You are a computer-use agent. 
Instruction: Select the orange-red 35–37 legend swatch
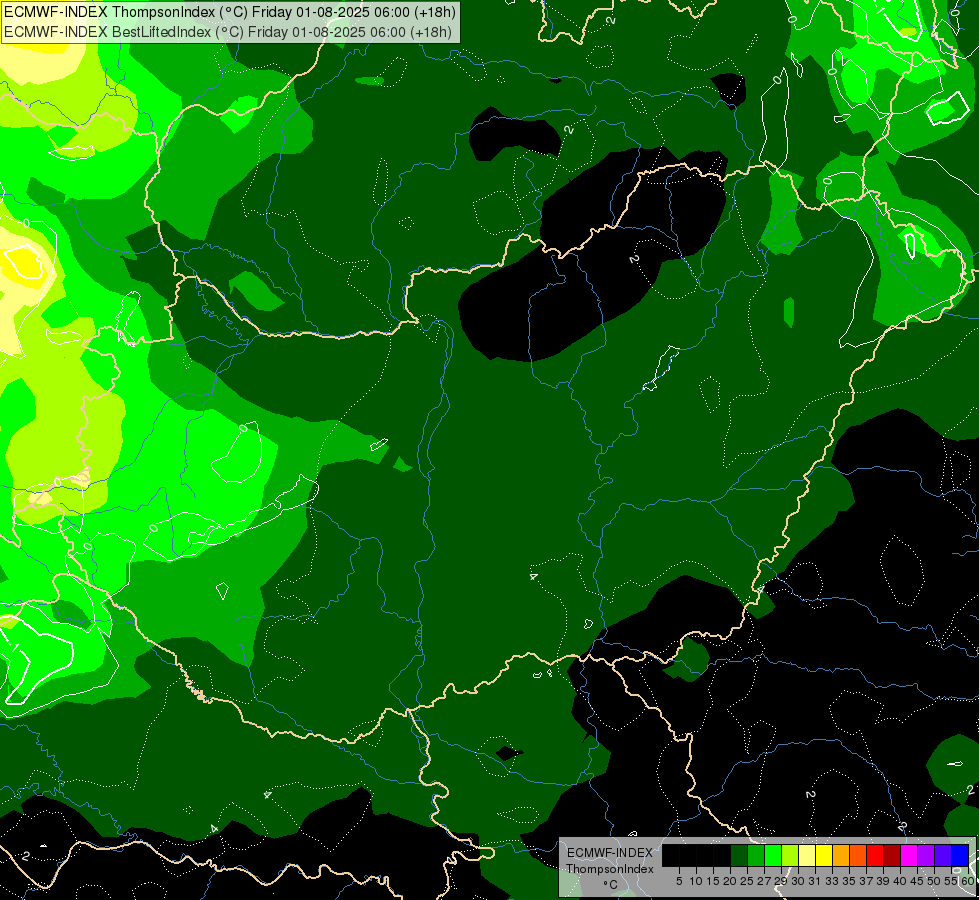(858, 856)
